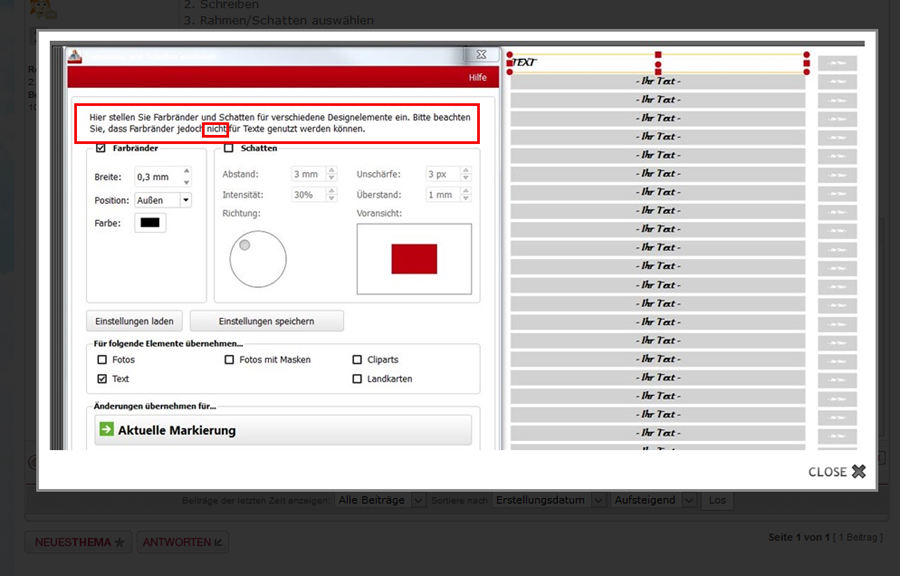The height and width of the screenshot is (576, 900).
Task: Click the Überstand field showing 1 mm
Action: tap(443, 194)
